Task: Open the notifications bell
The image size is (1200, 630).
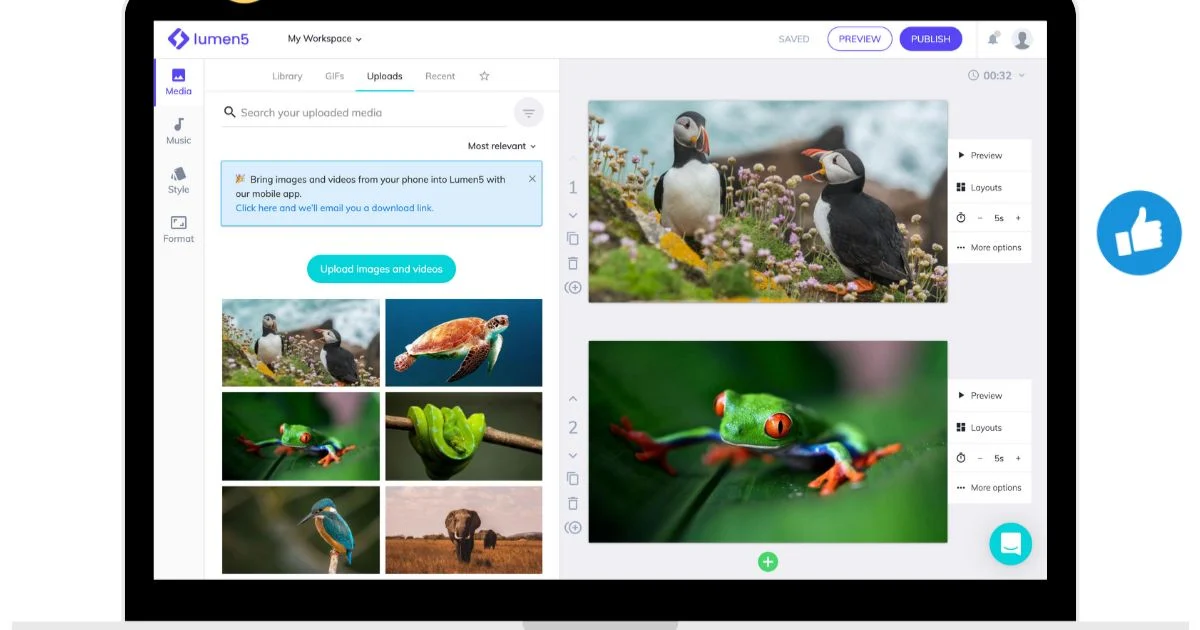Action: [x=993, y=39]
